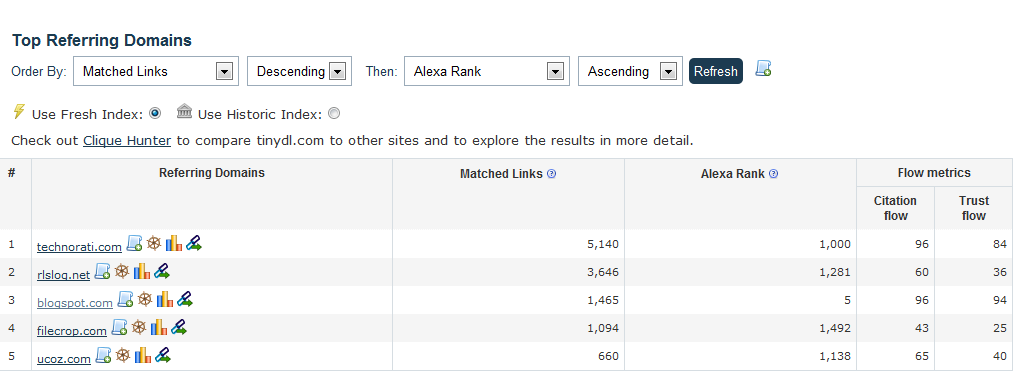This screenshot has height=379, width=1013.
Task: Click the lightning bolt Fresh Index icon
Action: click(x=19, y=112)
